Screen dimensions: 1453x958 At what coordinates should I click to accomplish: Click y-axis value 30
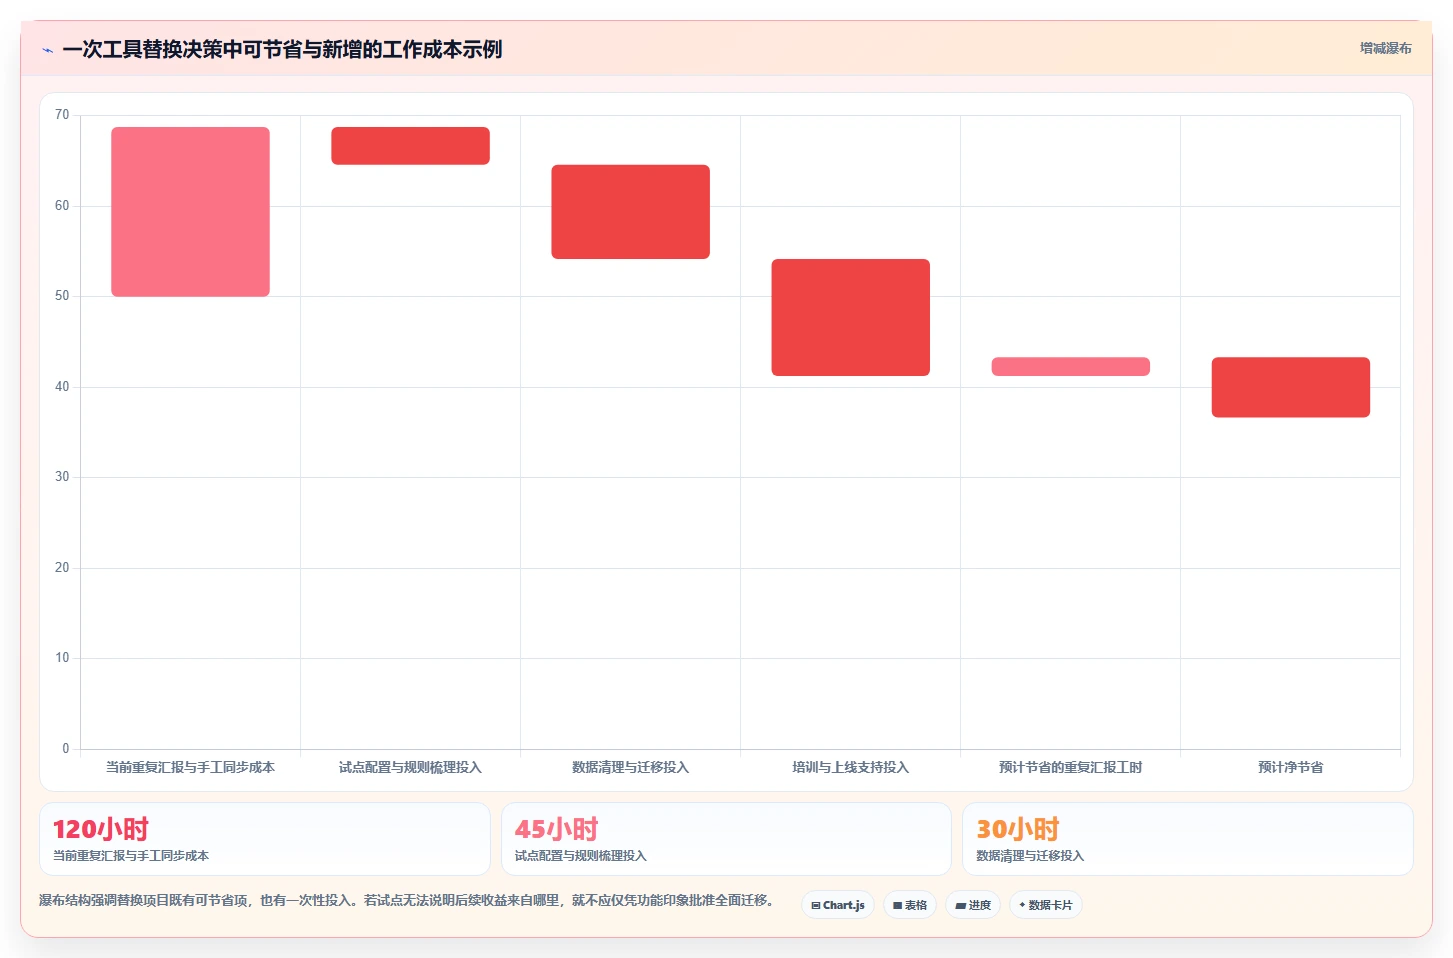pos(62,477)
